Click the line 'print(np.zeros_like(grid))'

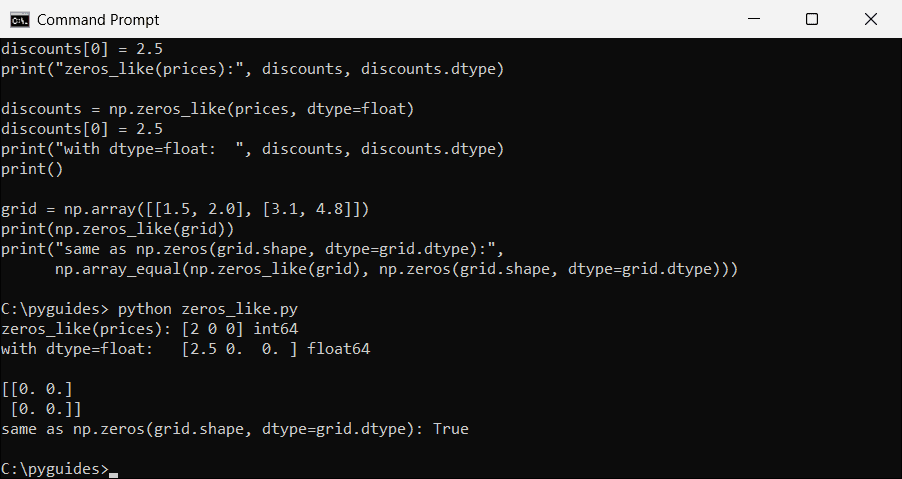[x=117, y=229]
